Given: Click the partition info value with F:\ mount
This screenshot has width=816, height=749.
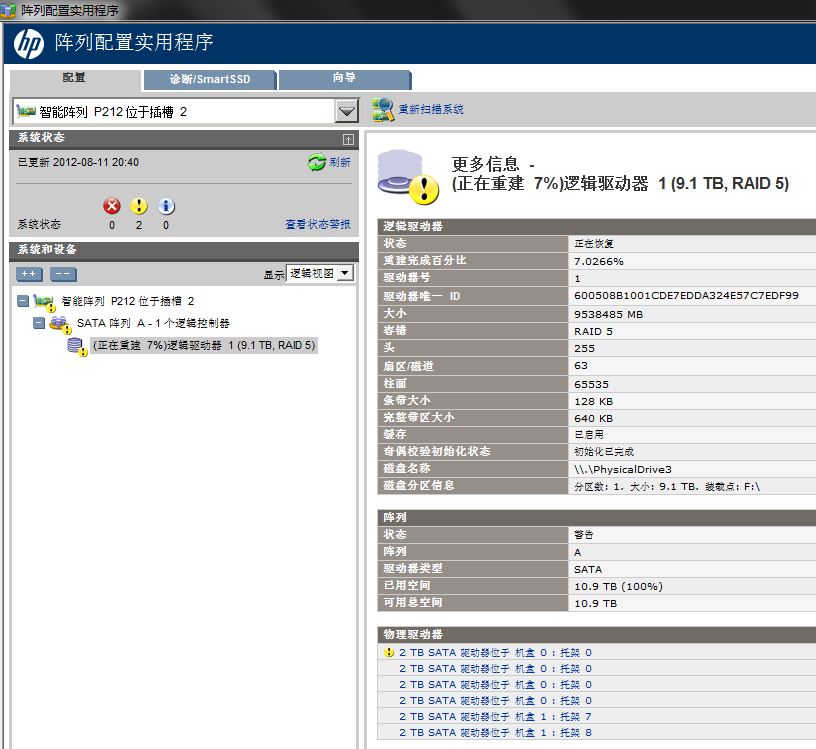Looking at the screenshot, I should click(667, 487).
